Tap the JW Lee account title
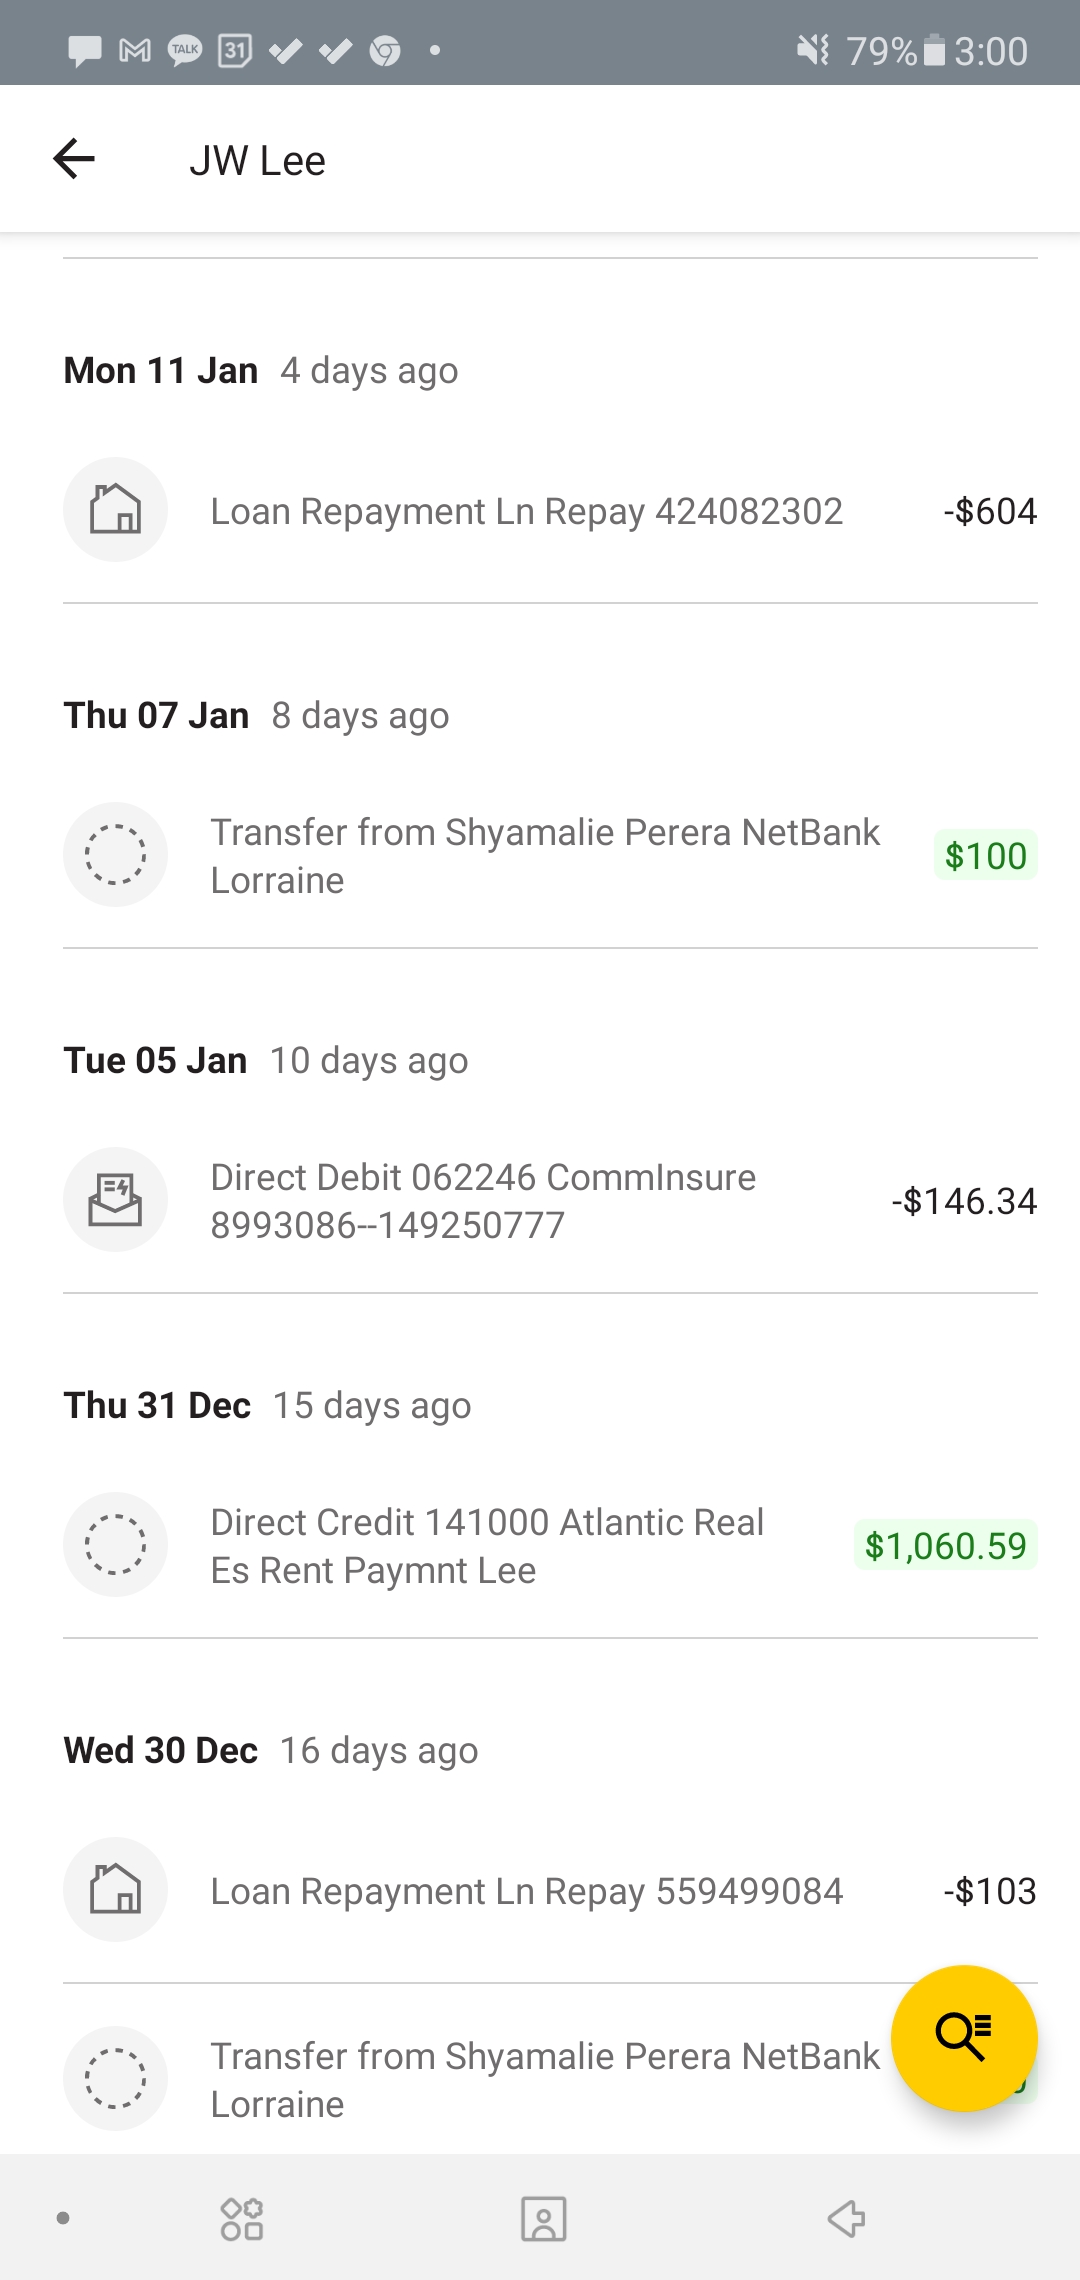Viewport: 1080px width, 2280px height. tap(258, 161)
